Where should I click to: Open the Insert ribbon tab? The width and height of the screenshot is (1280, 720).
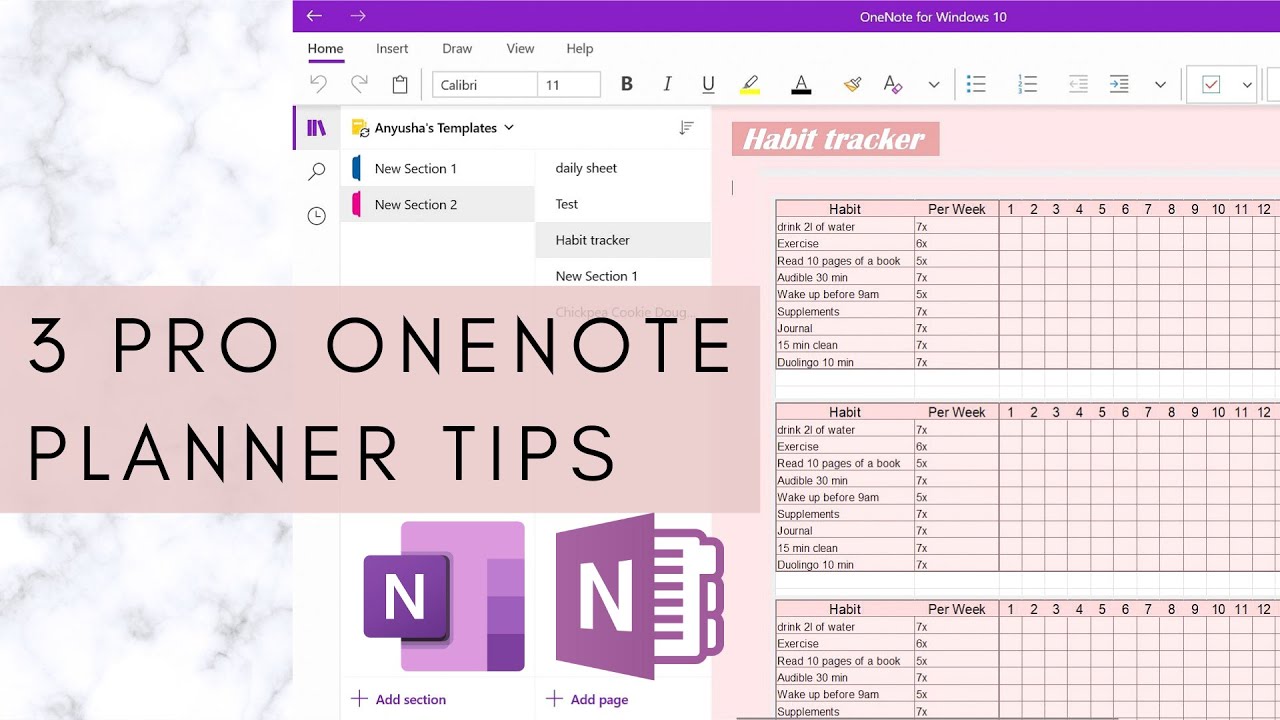[x=392, y=48]
